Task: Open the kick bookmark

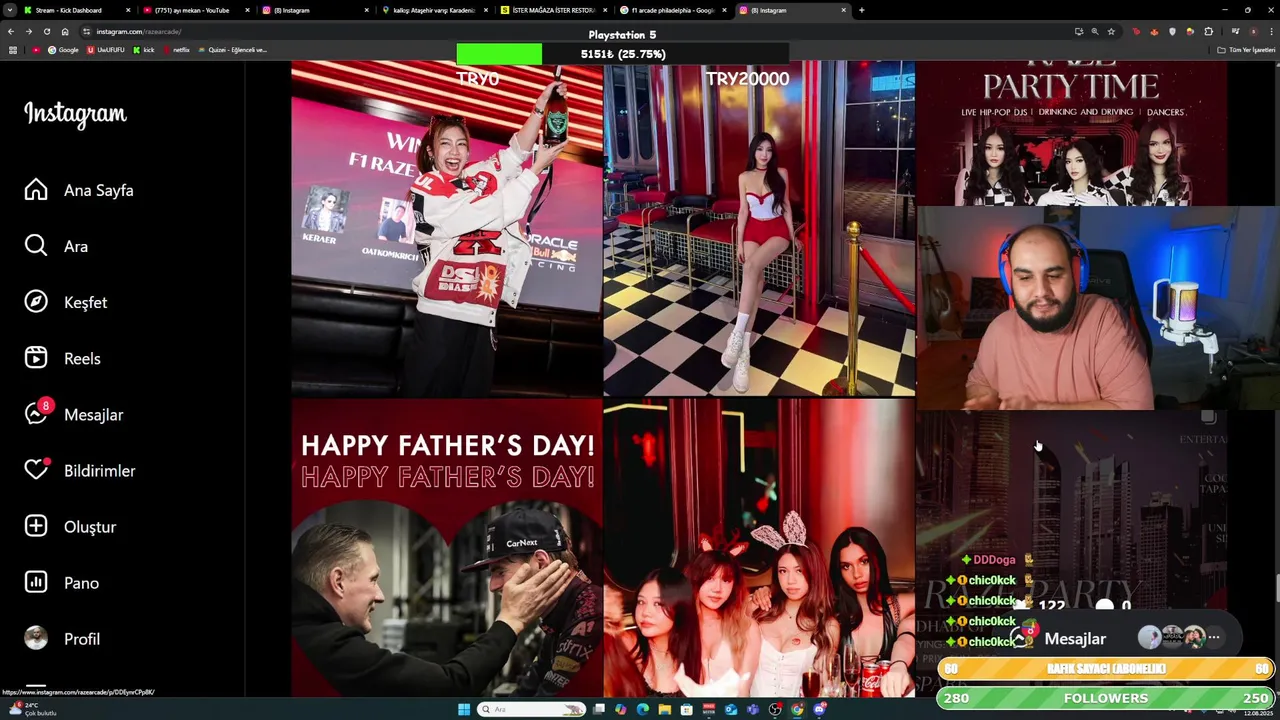Action: [x=144, y=50]
